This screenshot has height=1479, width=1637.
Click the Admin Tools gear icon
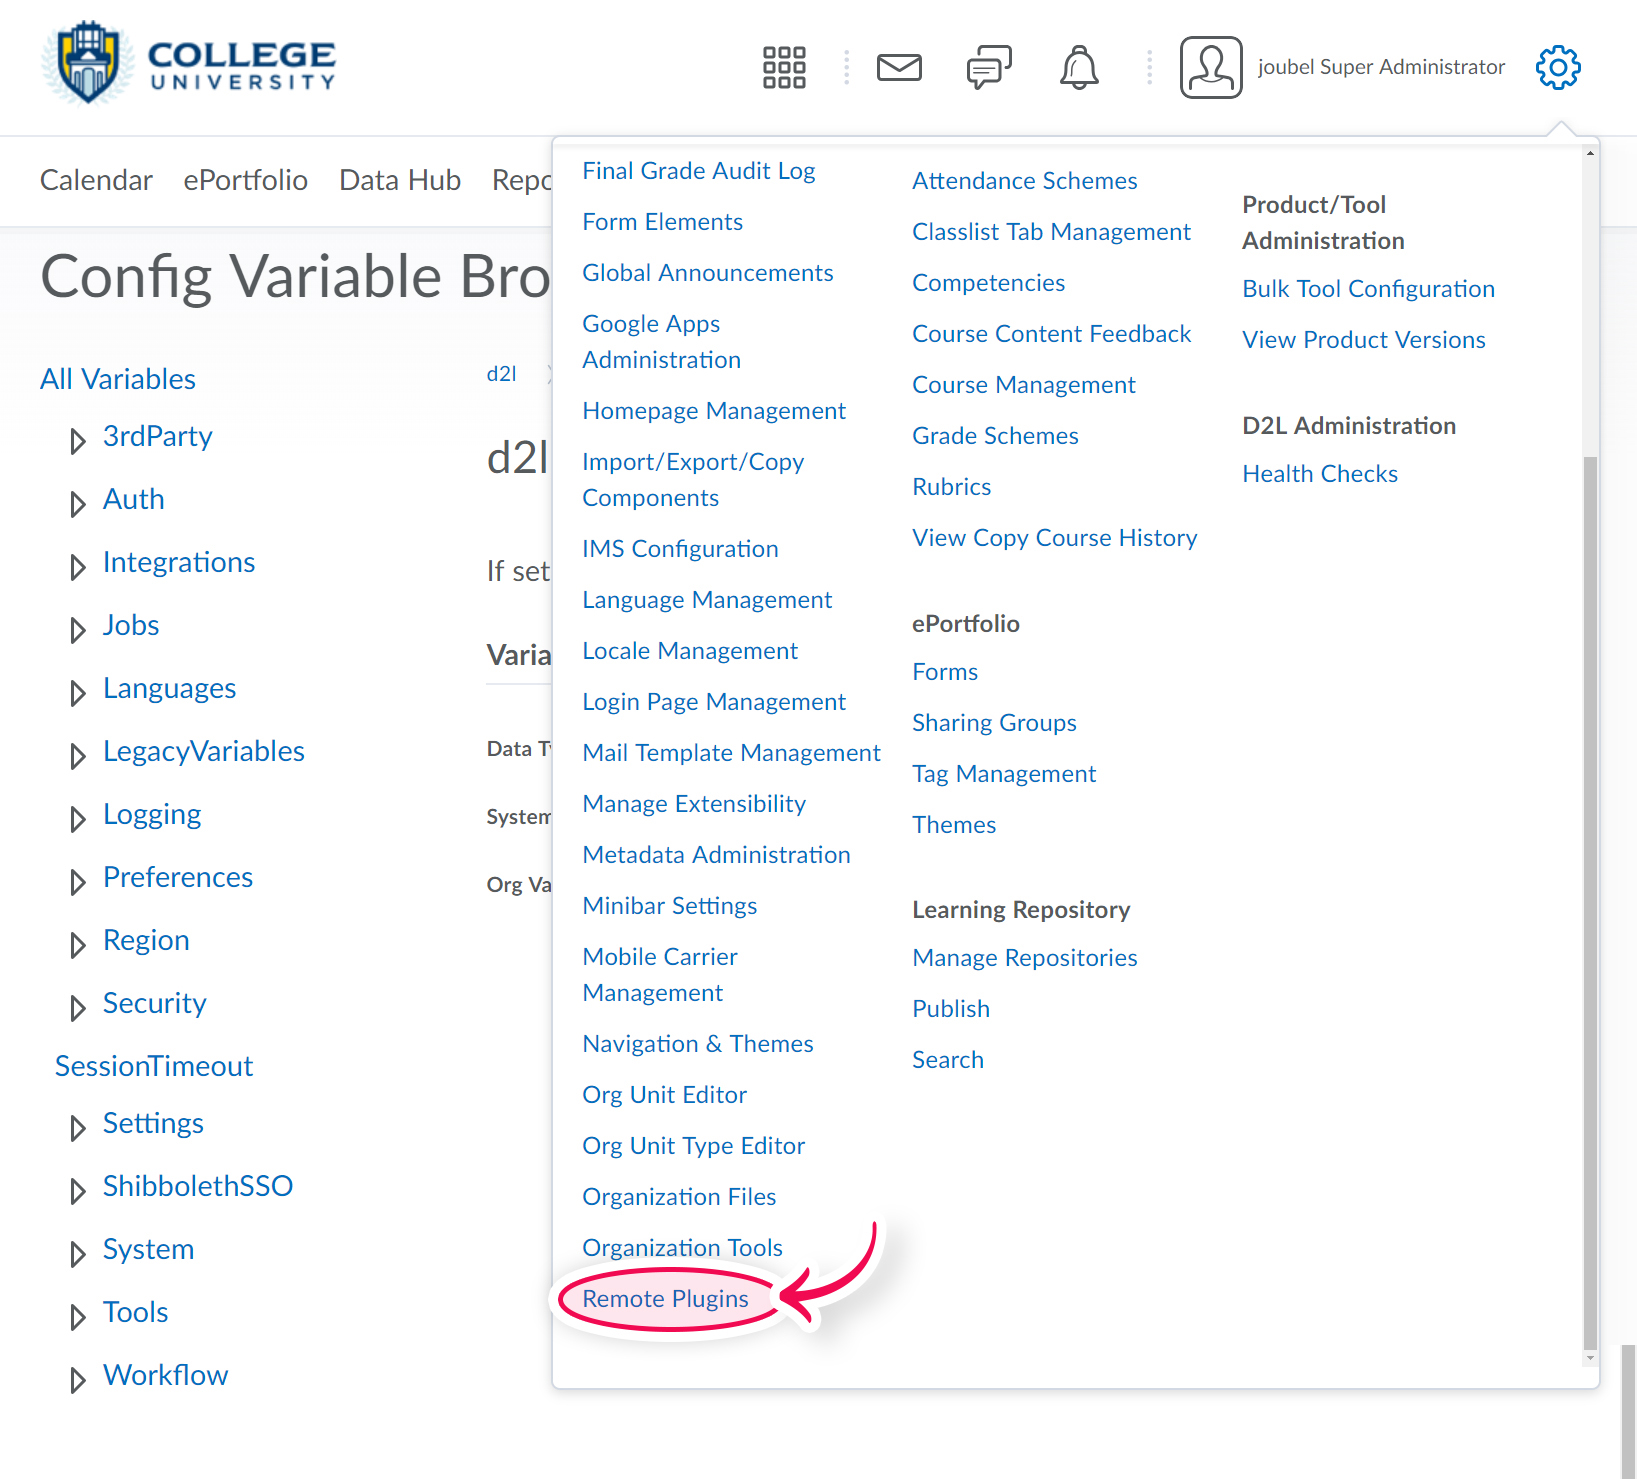(1558, 67)
